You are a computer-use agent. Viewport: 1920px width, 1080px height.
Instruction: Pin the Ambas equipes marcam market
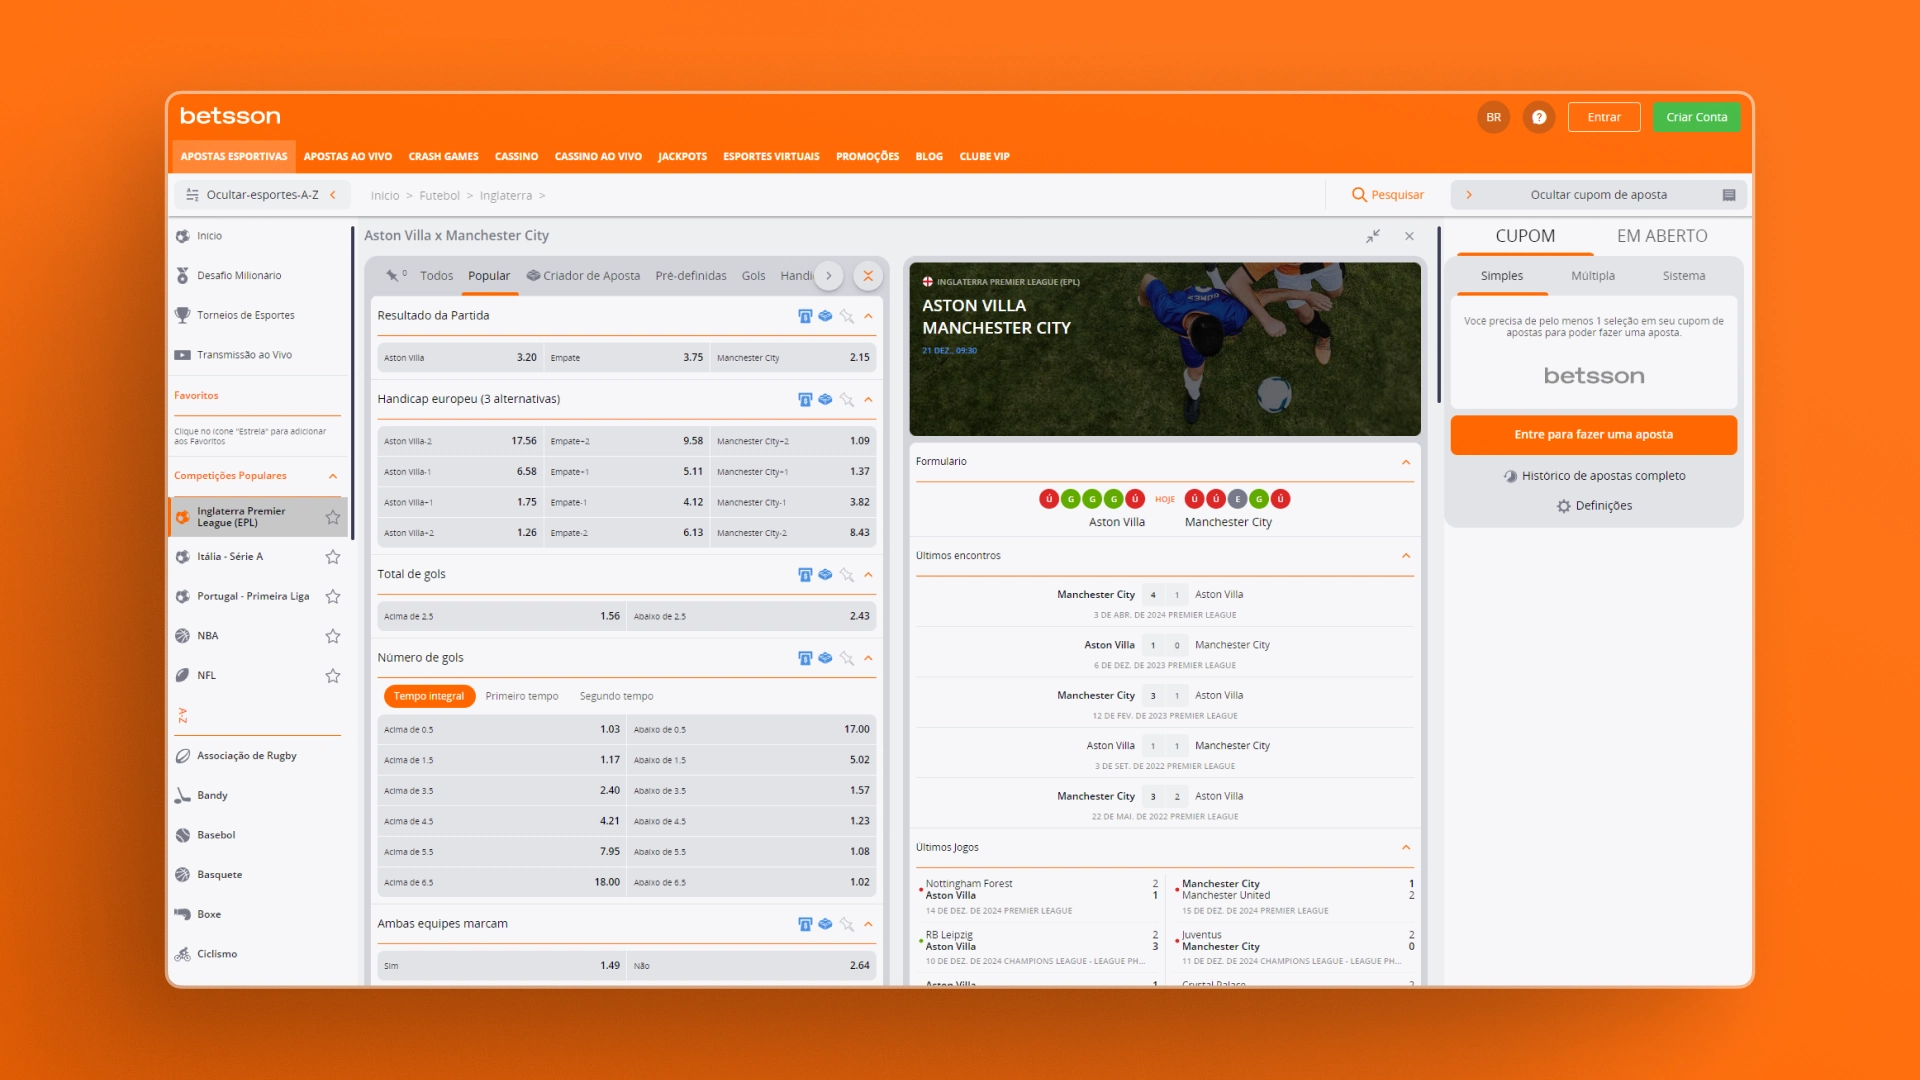pos(847,924)
